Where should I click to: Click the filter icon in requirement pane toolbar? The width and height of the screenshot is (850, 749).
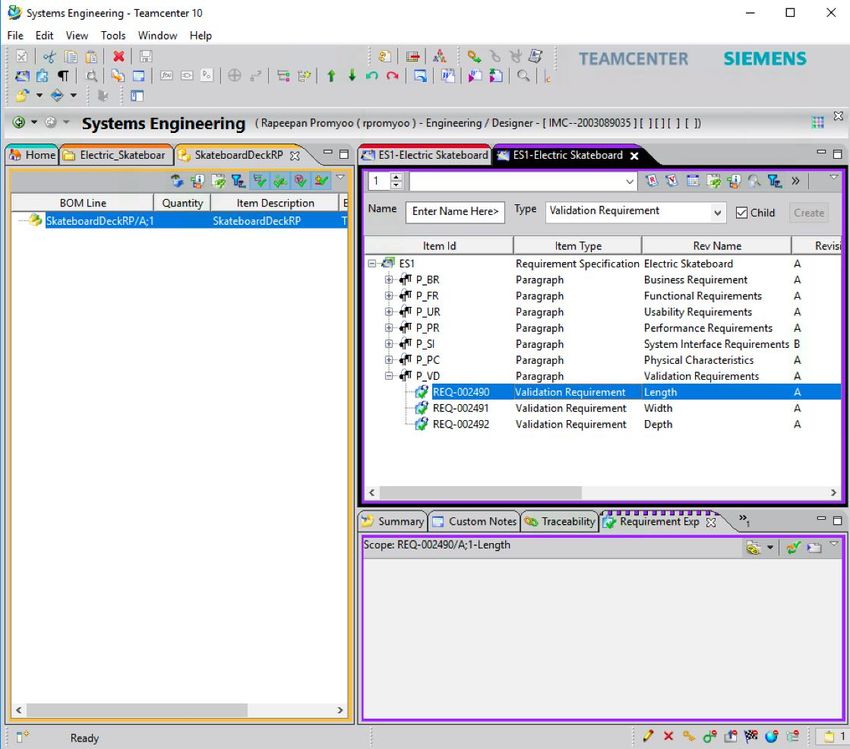775,181
